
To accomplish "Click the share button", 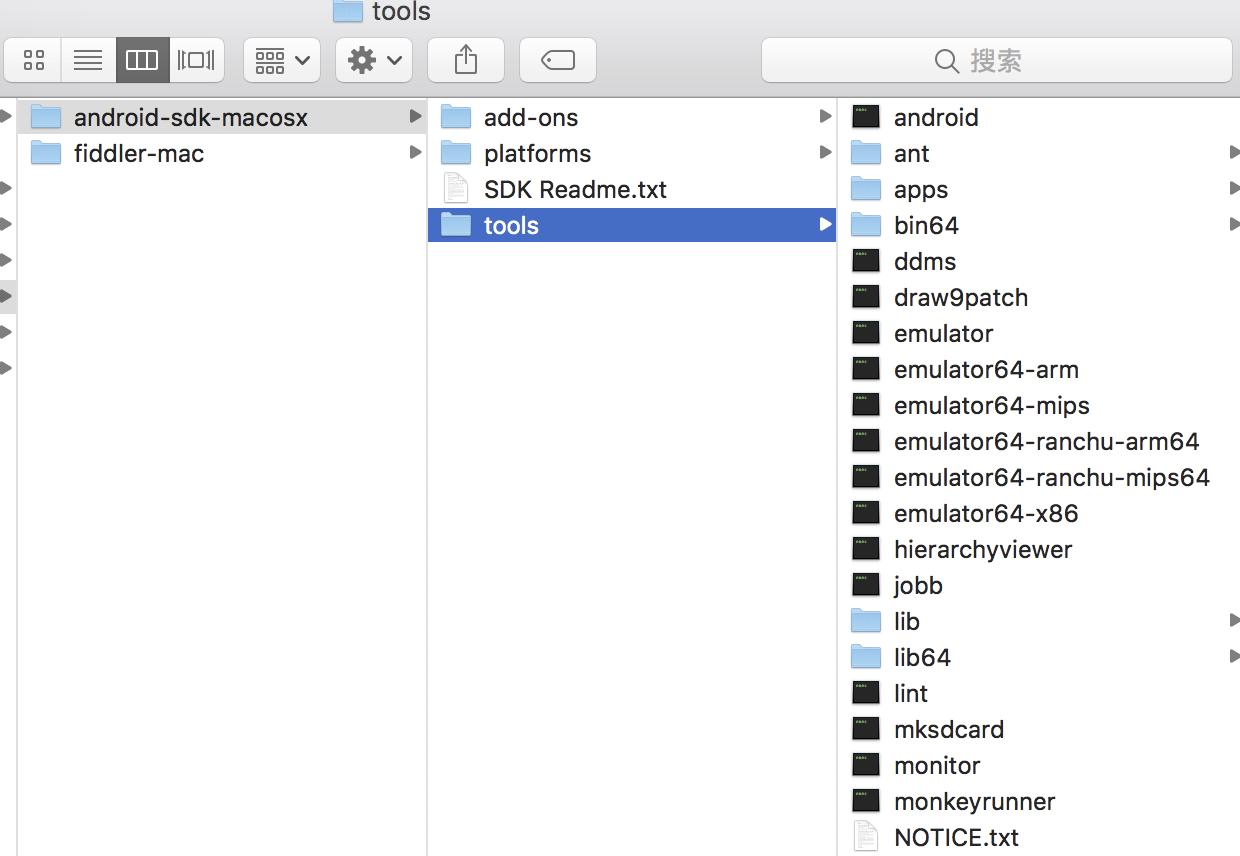I will 466,60.
